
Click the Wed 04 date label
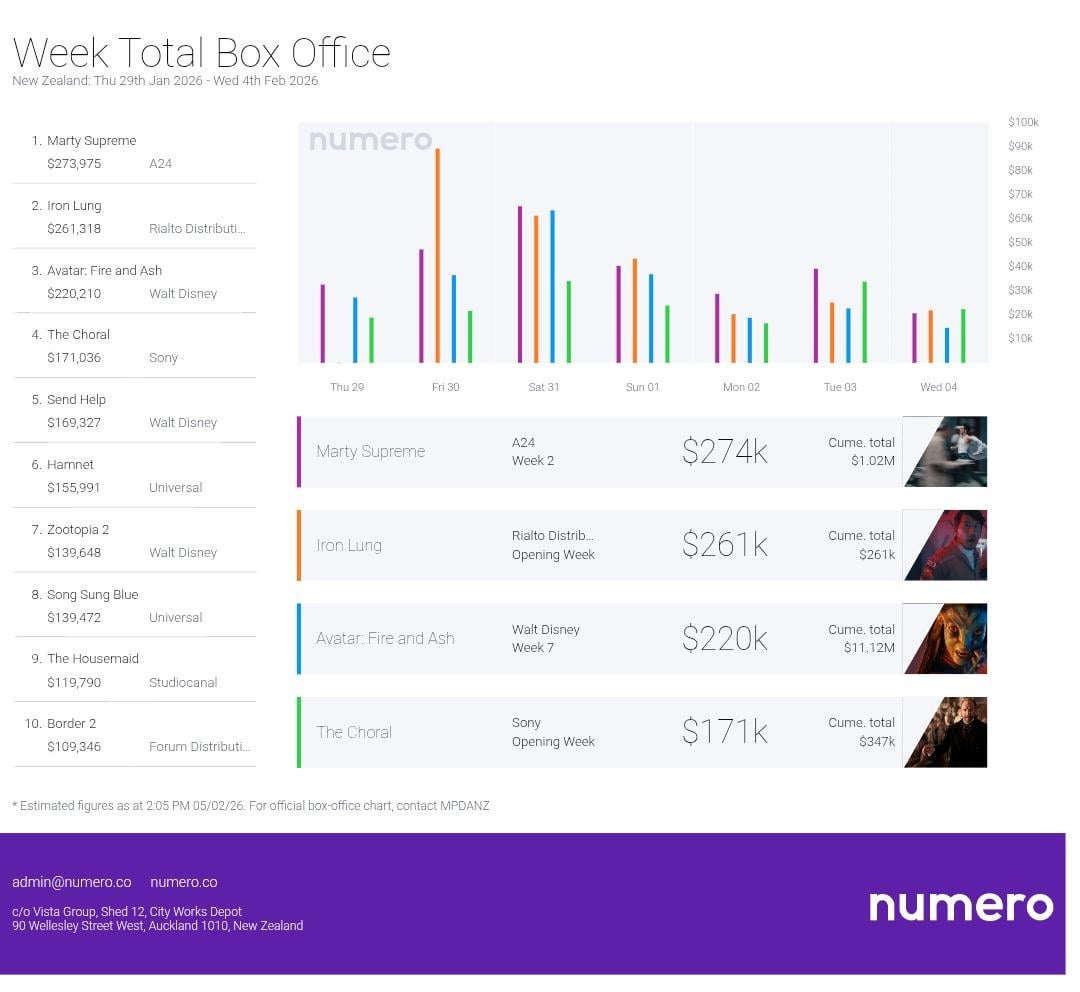938,387
